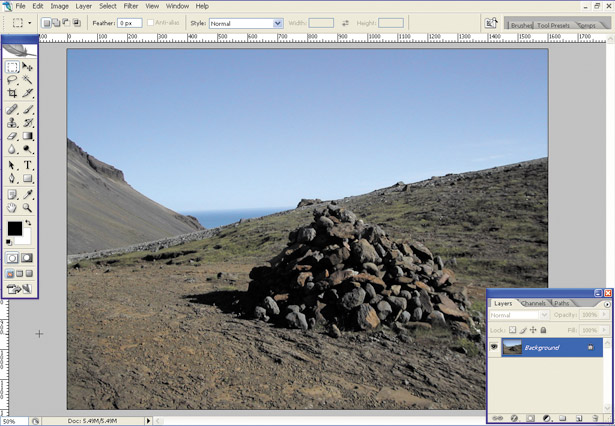Choose Full screen mode button
The width and height of the screenshot is (615, 426).
[29, 273]
